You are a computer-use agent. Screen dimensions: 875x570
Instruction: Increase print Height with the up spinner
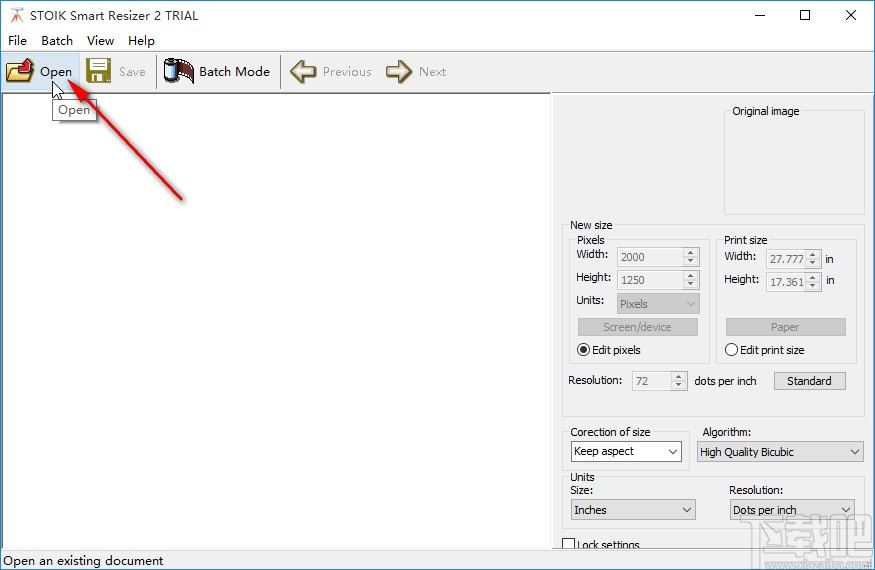[x=814, y=277]
